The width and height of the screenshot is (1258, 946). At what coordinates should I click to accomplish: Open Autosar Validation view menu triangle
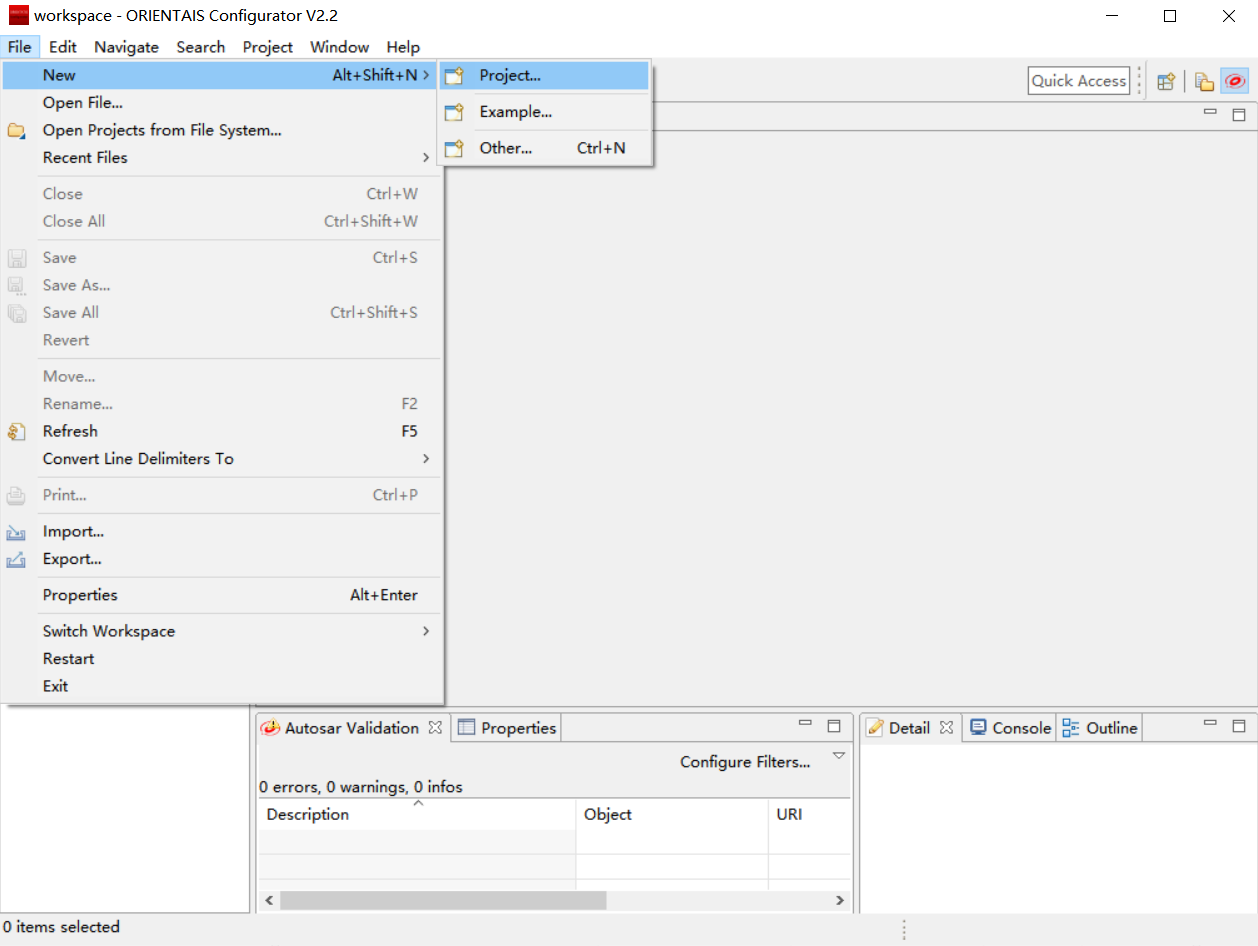point(839,756)
